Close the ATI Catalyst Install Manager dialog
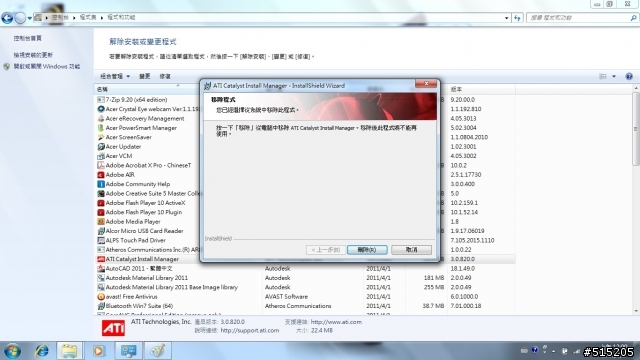Viewport: 640px width, 360px height. point(426,84)
